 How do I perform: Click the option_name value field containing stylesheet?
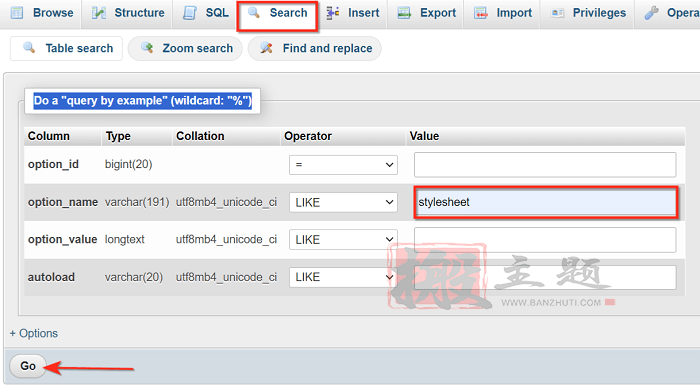[x=545, y=202]
